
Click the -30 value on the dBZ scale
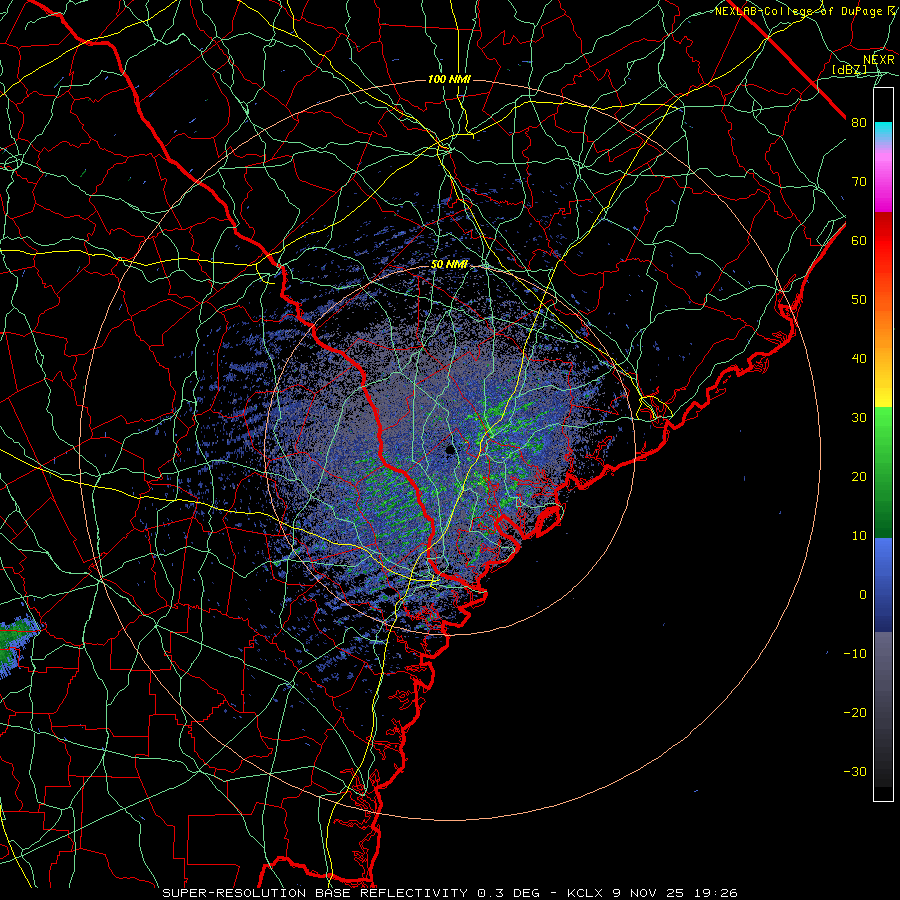(x=855, y=771)
